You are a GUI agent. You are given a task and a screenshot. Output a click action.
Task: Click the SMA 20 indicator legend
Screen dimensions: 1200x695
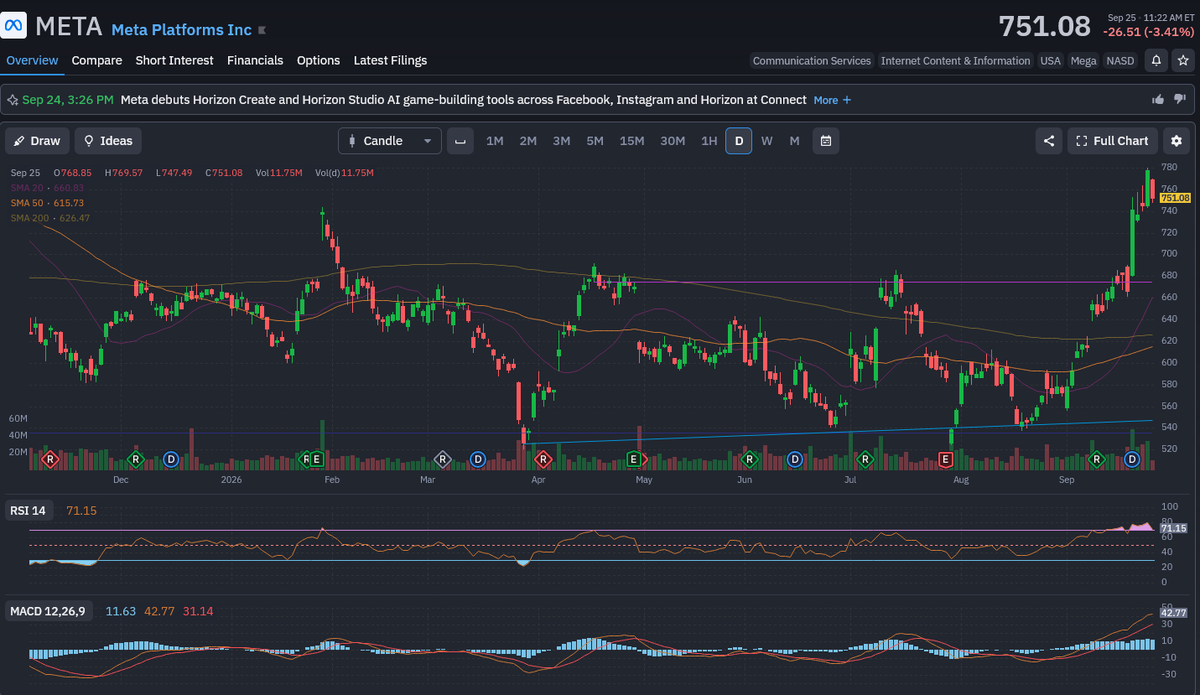click(x=48, y=188)
